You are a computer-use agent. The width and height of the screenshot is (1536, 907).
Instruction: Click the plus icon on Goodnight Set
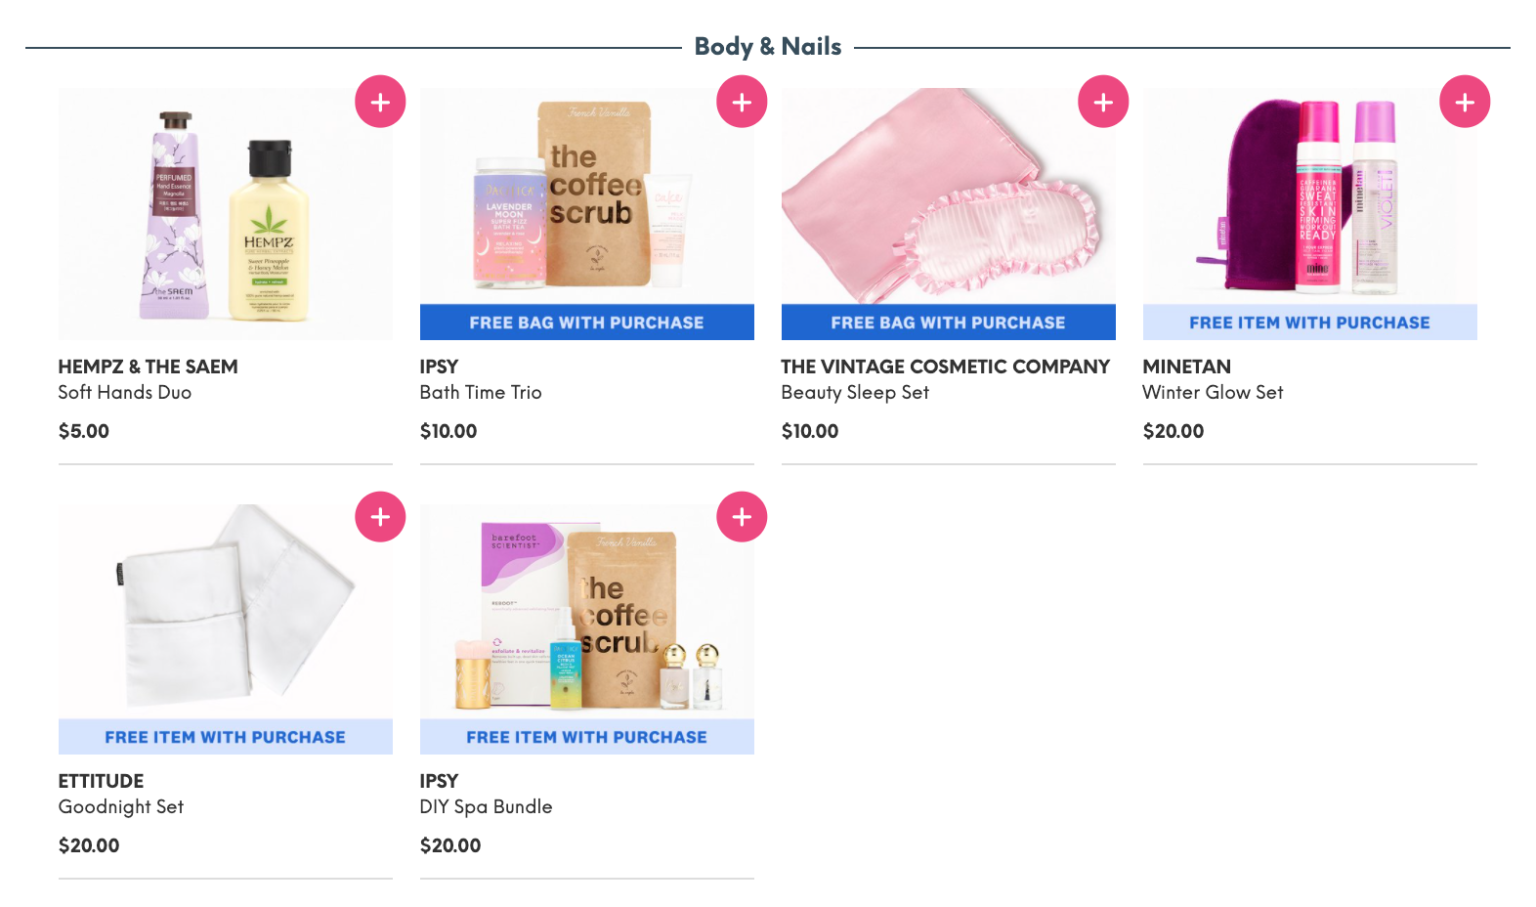[380, 516]
